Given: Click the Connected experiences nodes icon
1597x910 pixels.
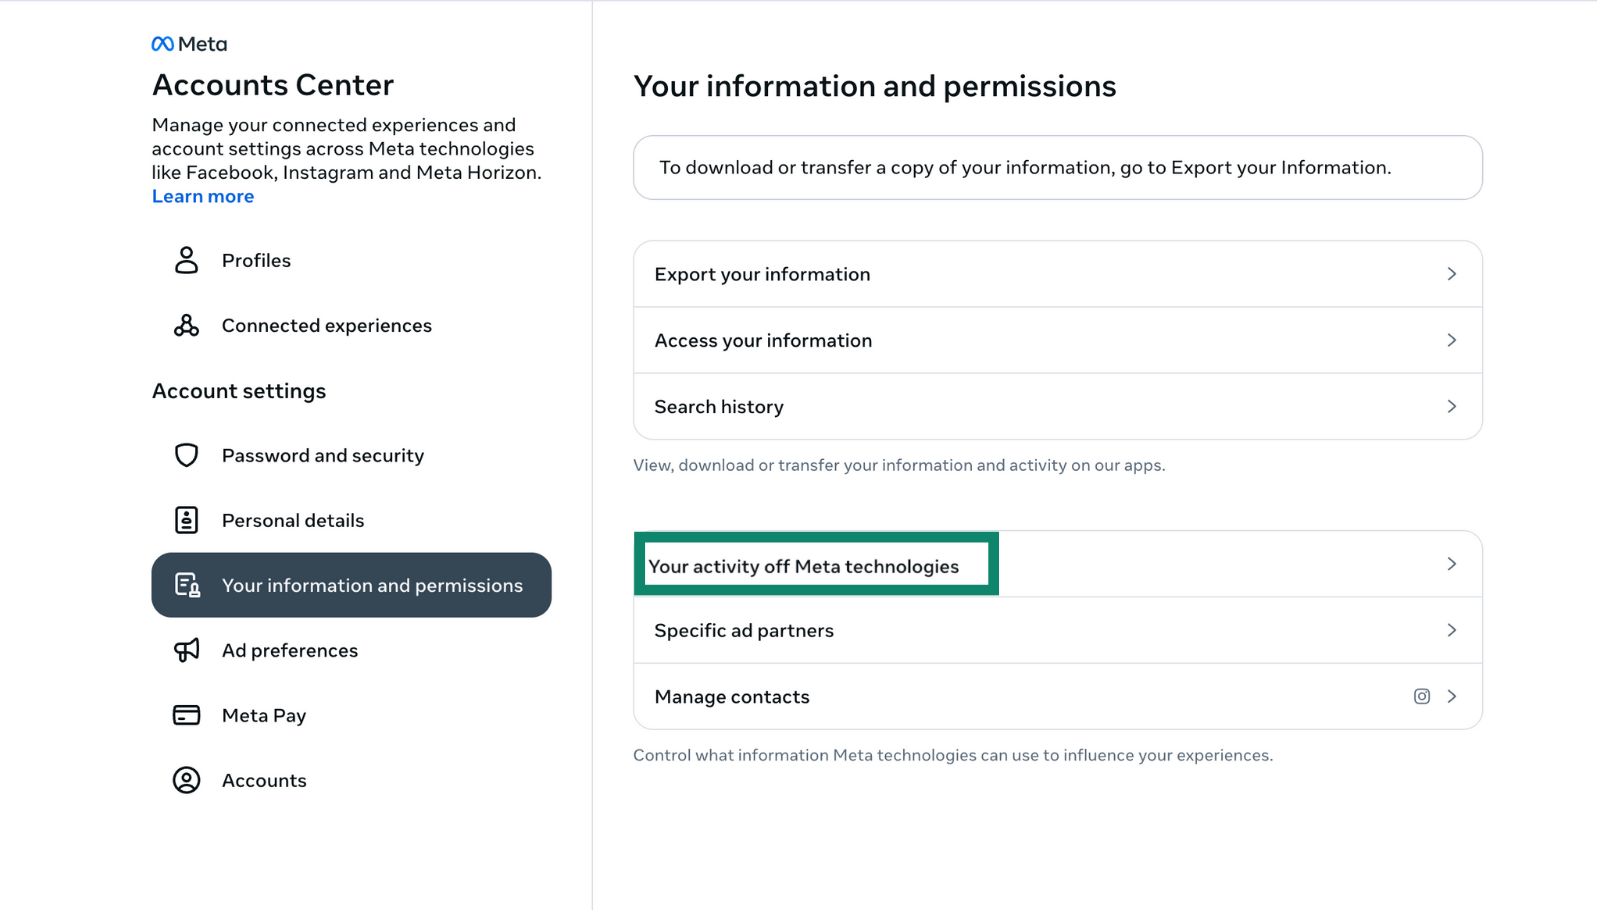Looking at the screenshot, I should (x=186, y=325).
